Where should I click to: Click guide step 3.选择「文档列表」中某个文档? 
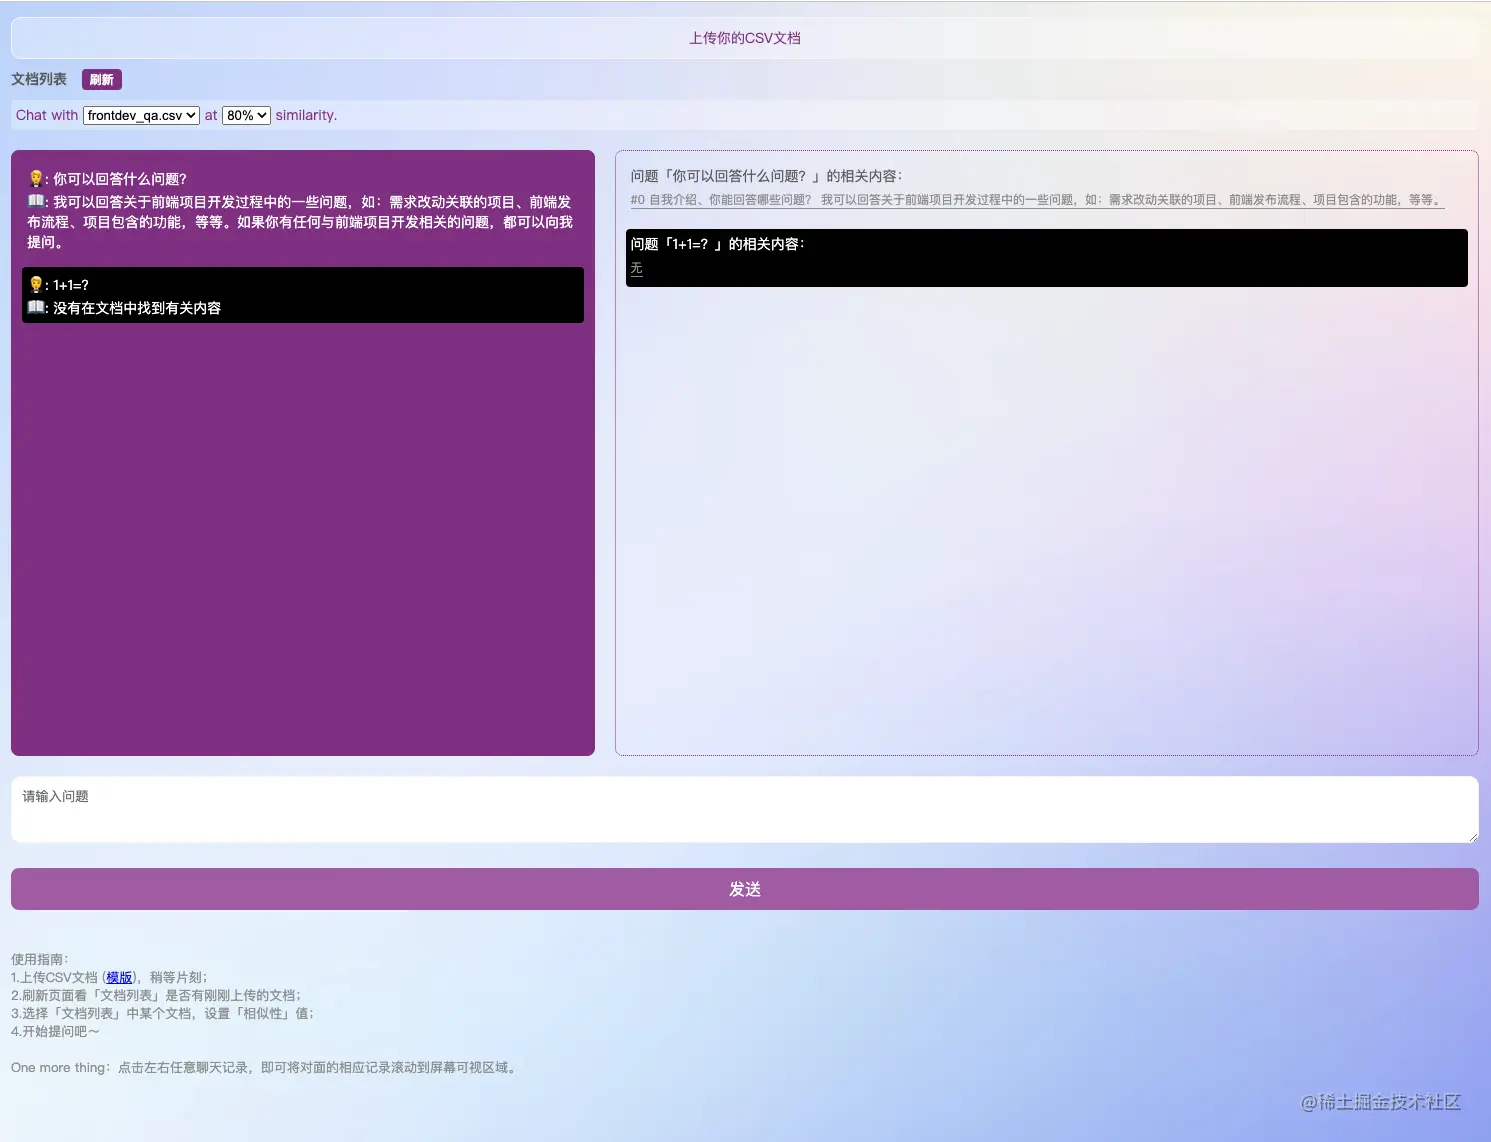163,1014
